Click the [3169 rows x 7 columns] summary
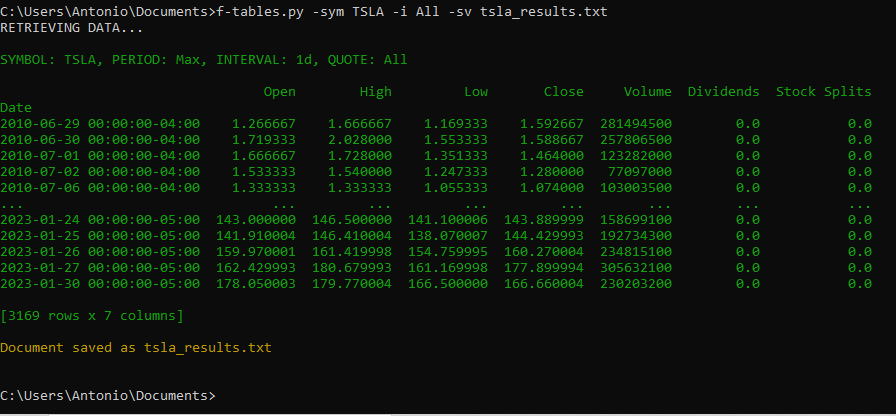896x416 pixels. 91,315
